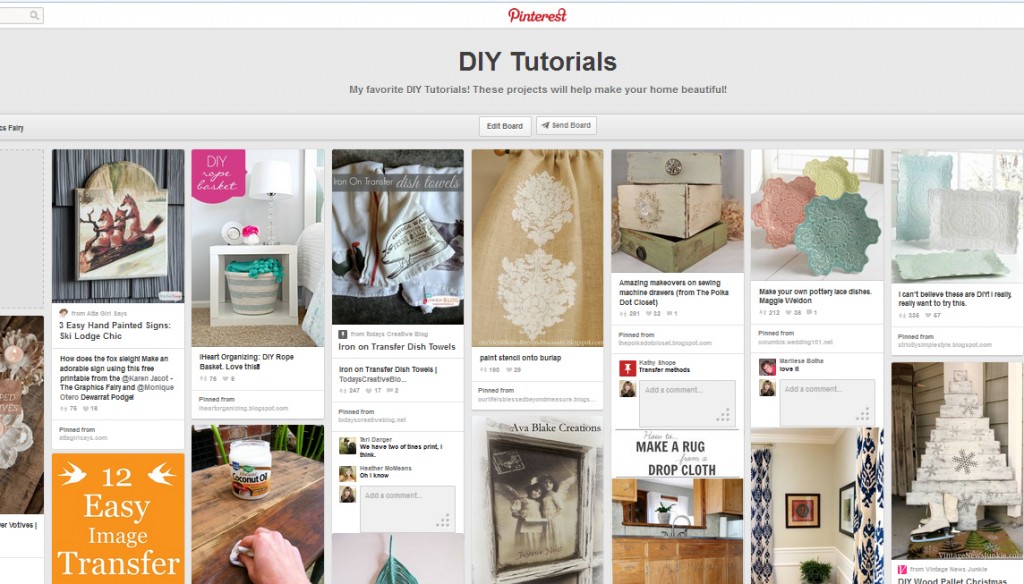The width and height of the screenshot is (1024, 584).
Task: Add a comment on the pottery lace dishes pin
Action: (x=827, y=402)
